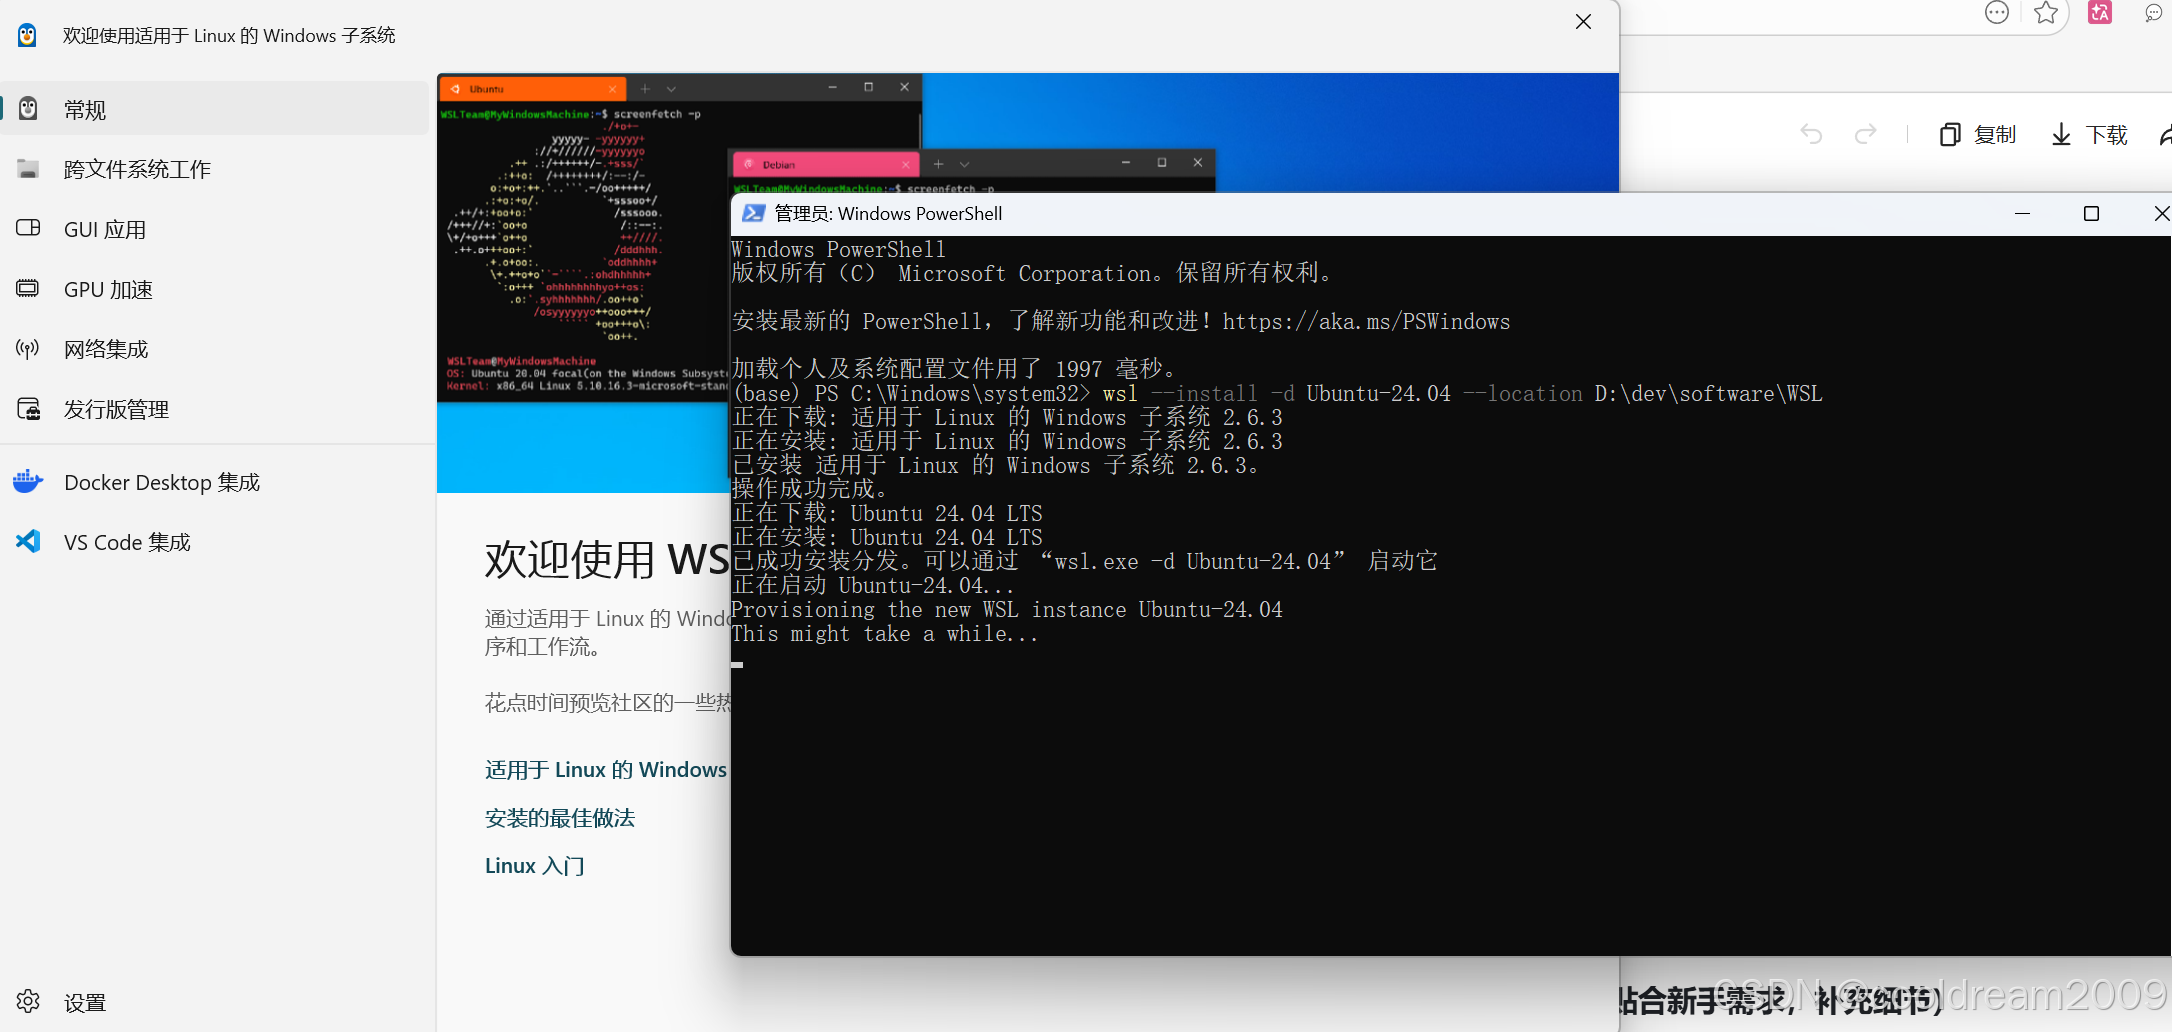The height and width of the screenshot is (1032, 2172).
Task: Open 设置 at the sidebar bottom
Action: click(215, 1002)
